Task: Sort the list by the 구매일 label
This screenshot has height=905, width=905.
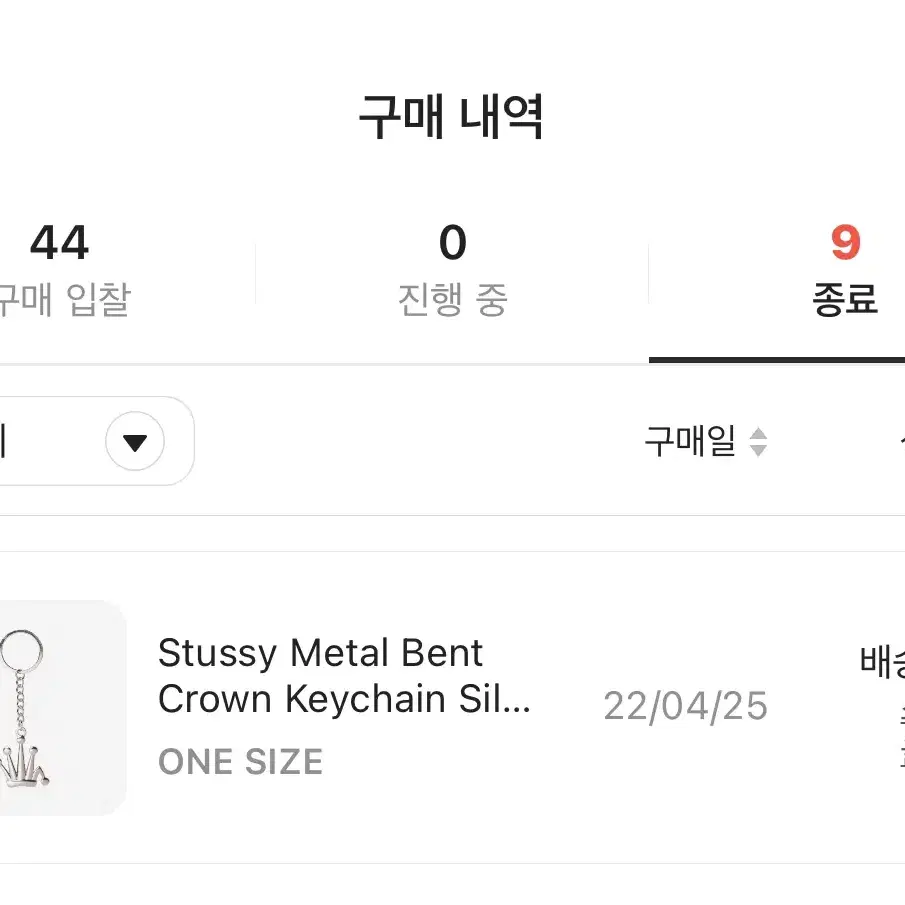Action: tap(690, 442)
